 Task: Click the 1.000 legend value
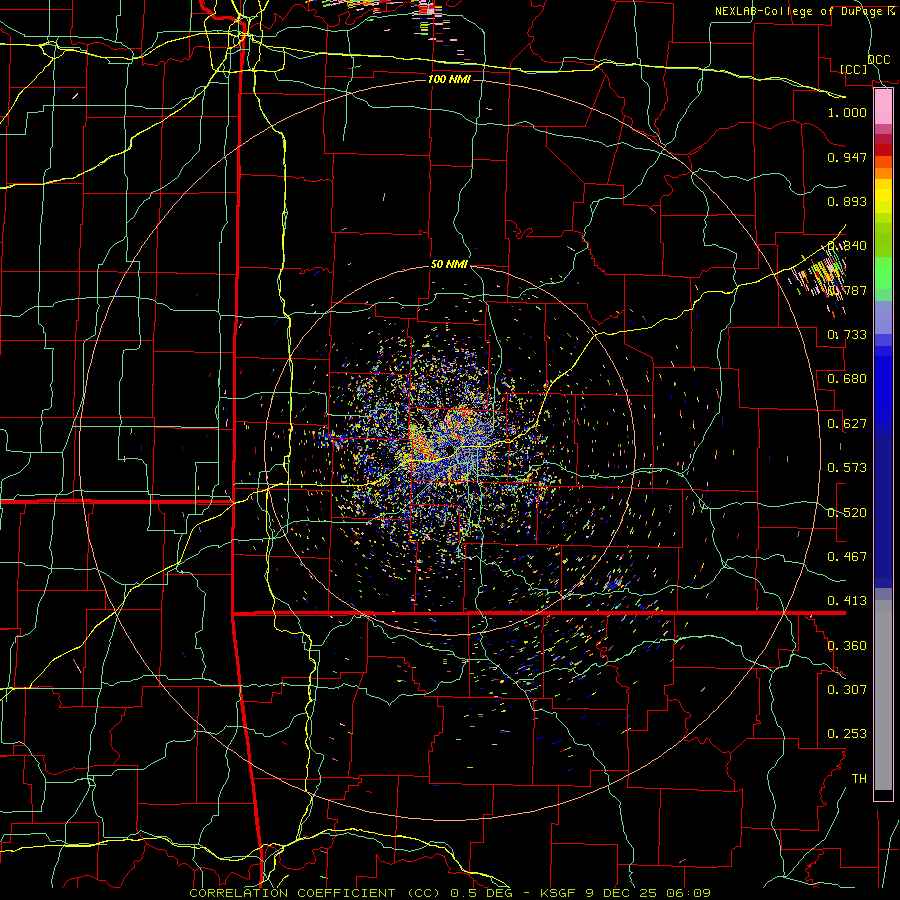pyautogui.click(x=847, y=112)
